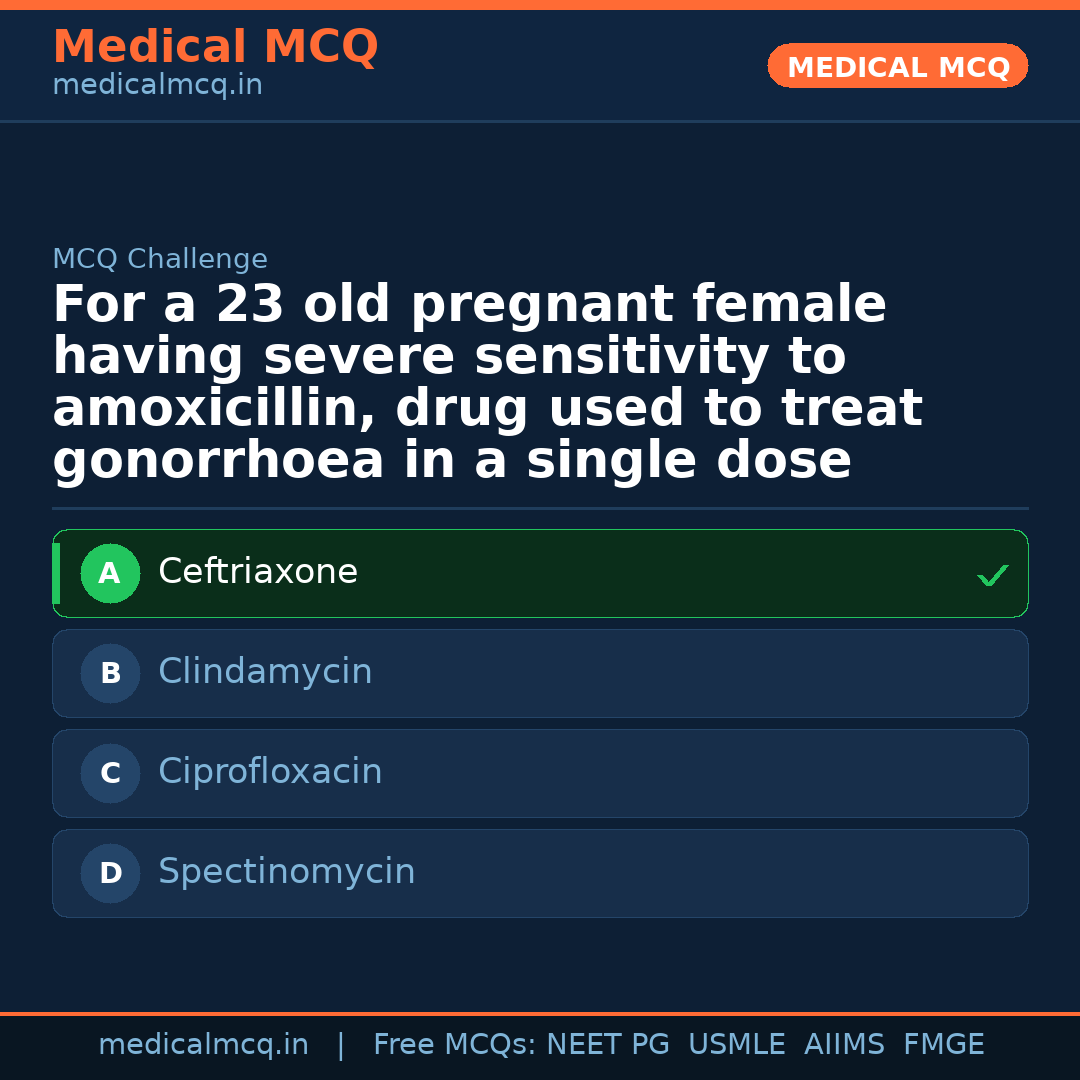This screenshot has width=1080, height=1080.
Task: Pick the Ciprofloxacin answer text
Action: [x=270, y=772]
